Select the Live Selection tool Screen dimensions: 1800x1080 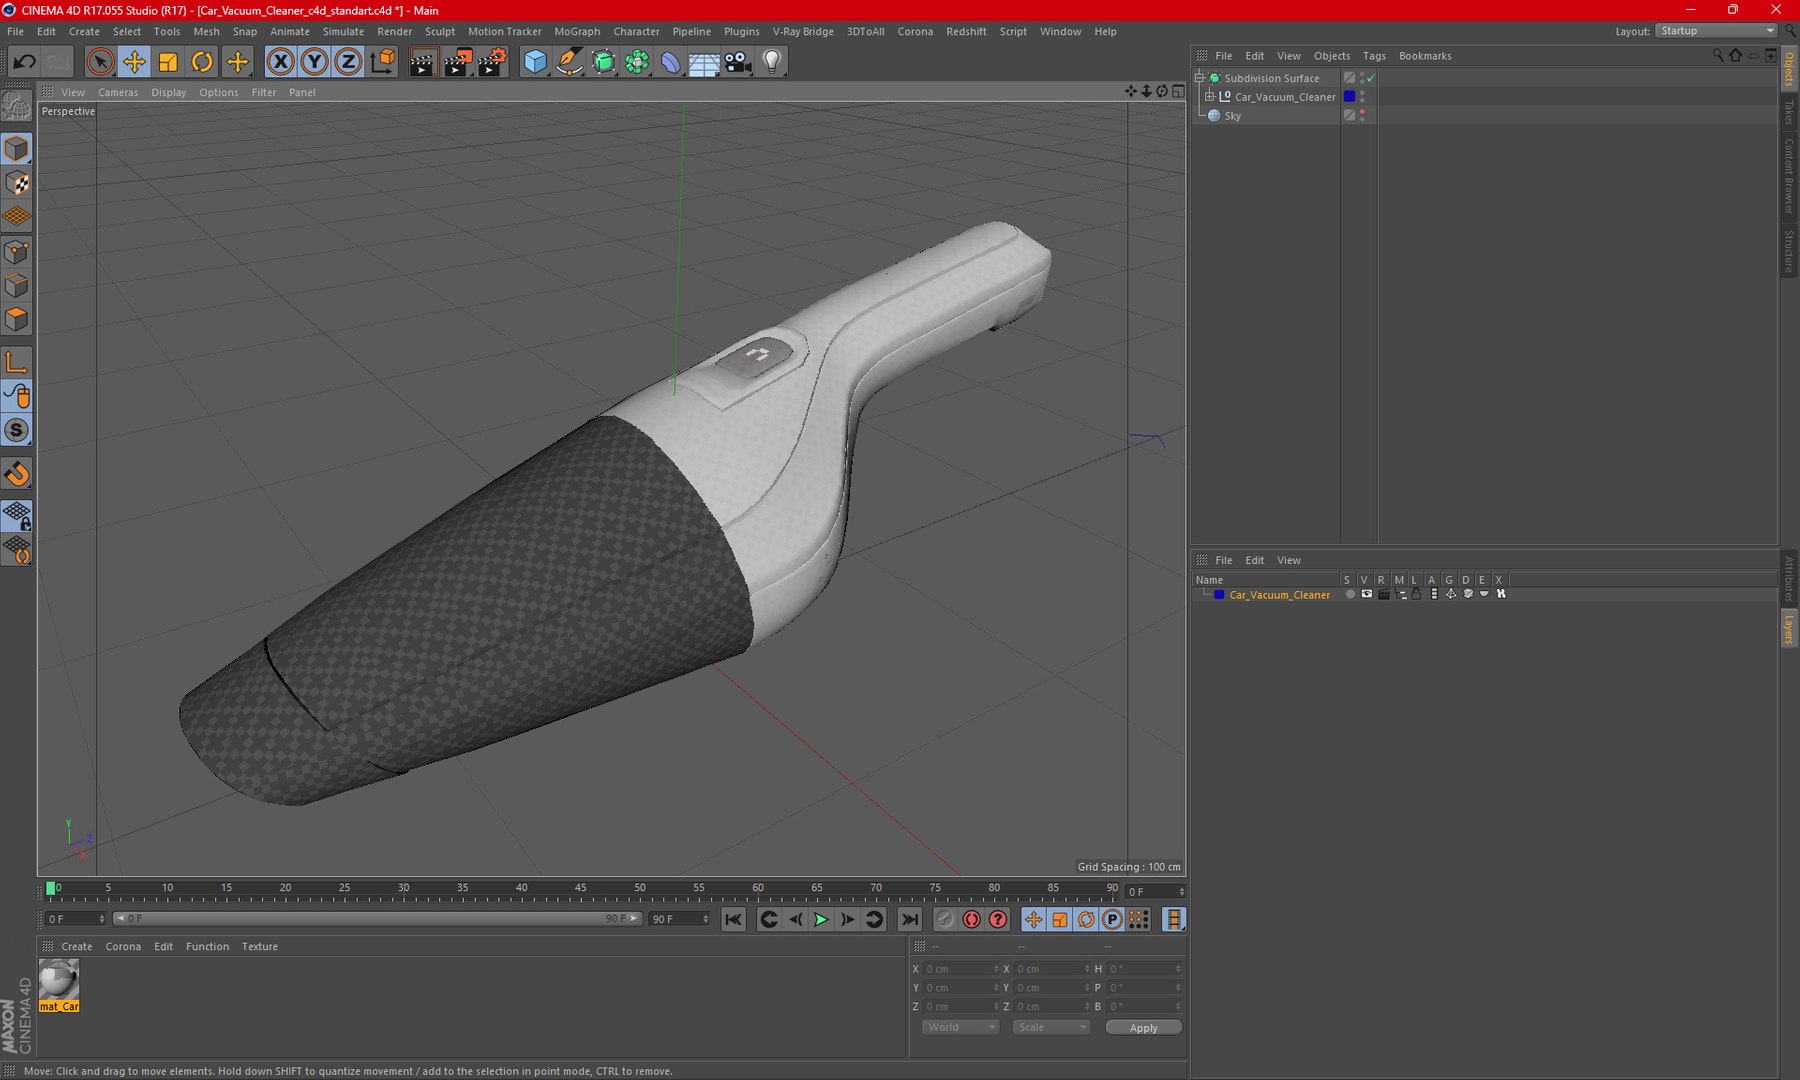pyautogui.click(x=100, y=62)
